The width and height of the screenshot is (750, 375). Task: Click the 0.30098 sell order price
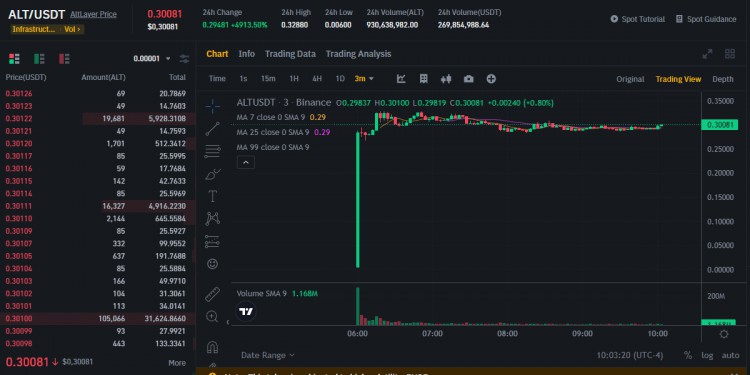point(19,343)
